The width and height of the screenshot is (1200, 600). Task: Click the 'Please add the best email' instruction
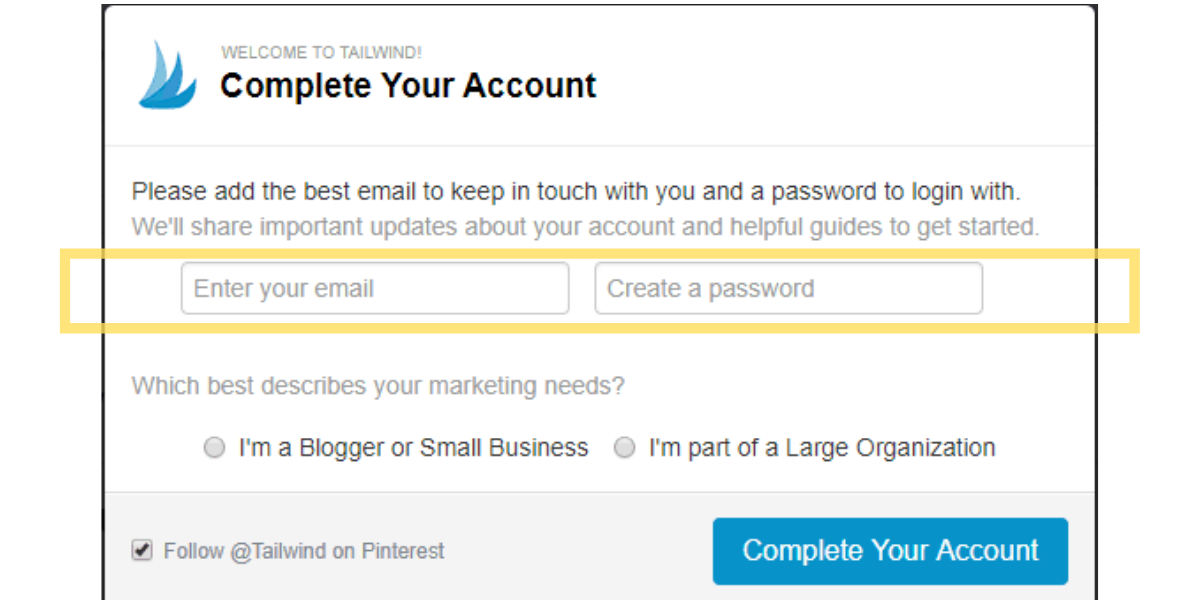(x=576, y=191)
